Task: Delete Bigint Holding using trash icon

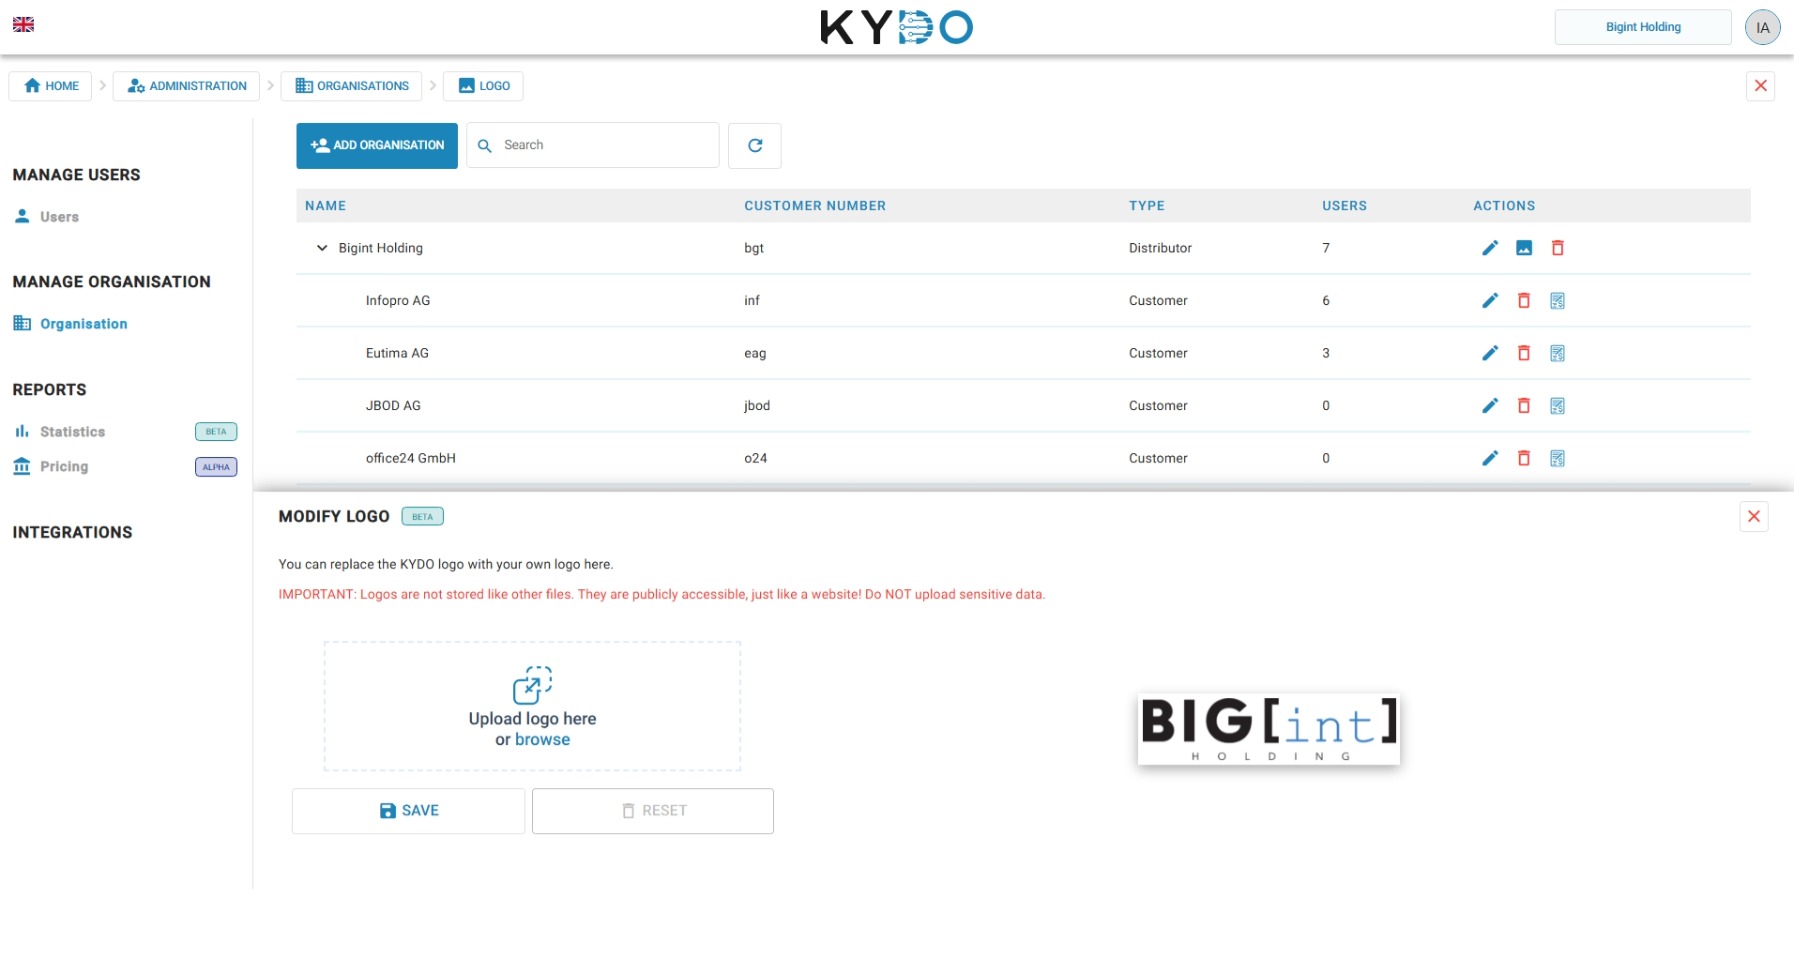Action: pos(1557,248)
